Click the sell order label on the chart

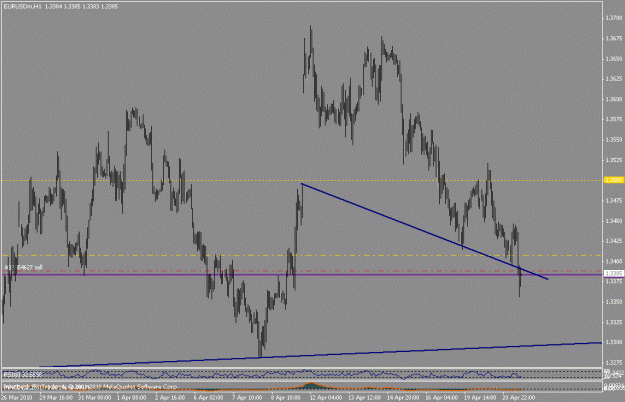tap(23, 267)
